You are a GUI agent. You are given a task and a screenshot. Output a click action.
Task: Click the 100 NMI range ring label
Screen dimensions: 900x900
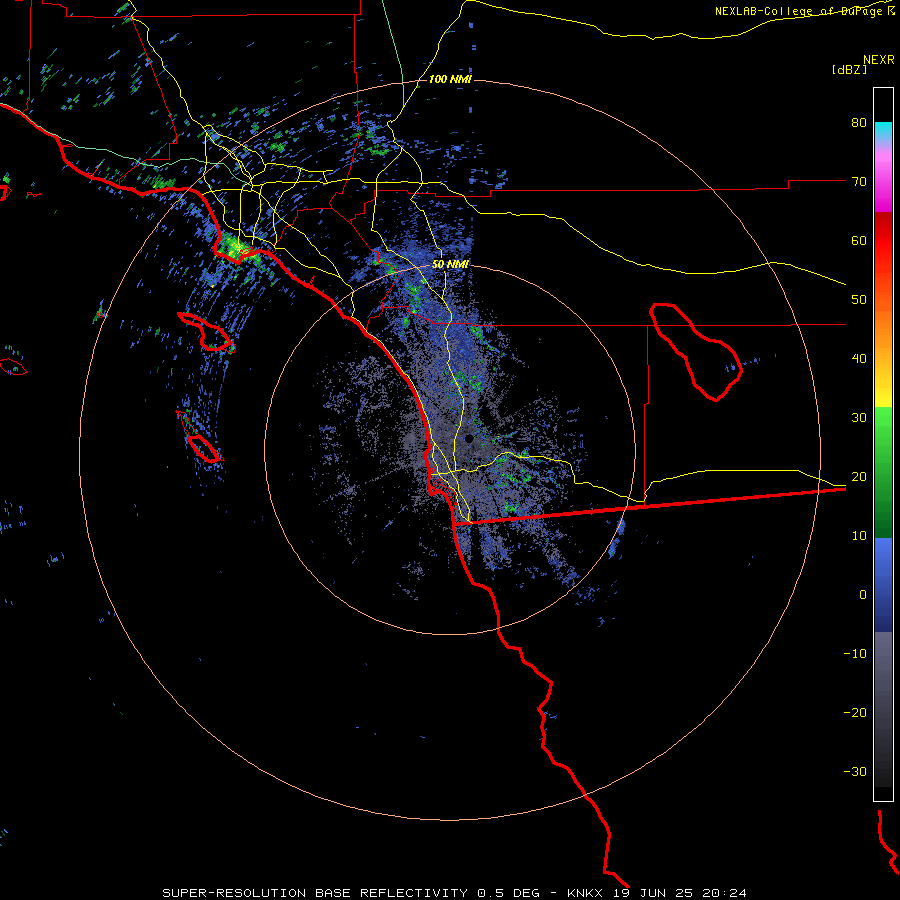click(450, 79)
